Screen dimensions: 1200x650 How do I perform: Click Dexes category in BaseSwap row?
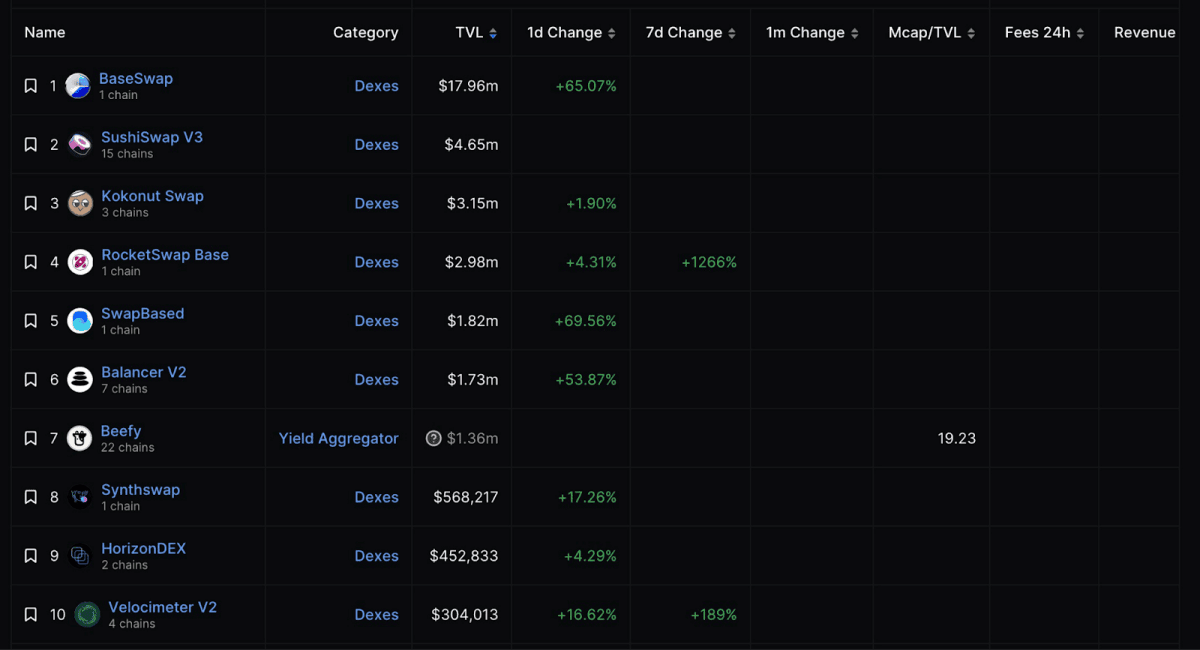376,86
